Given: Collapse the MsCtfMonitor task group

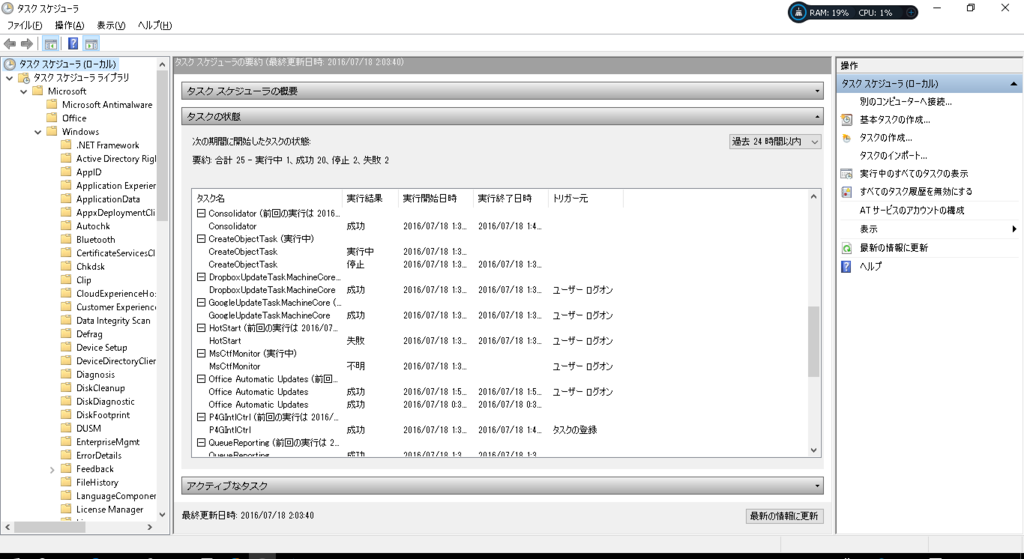Looking at the screenshot, I should [202, 353].
